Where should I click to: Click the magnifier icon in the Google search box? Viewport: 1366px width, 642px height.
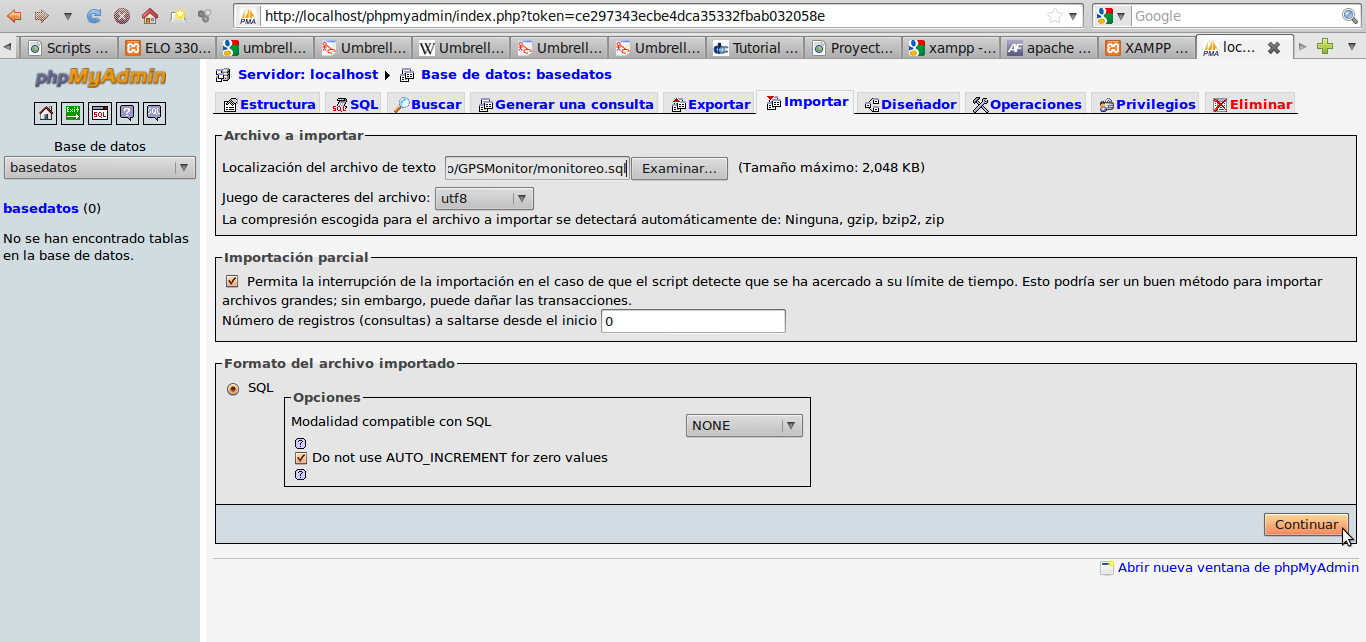(1349, 16)
